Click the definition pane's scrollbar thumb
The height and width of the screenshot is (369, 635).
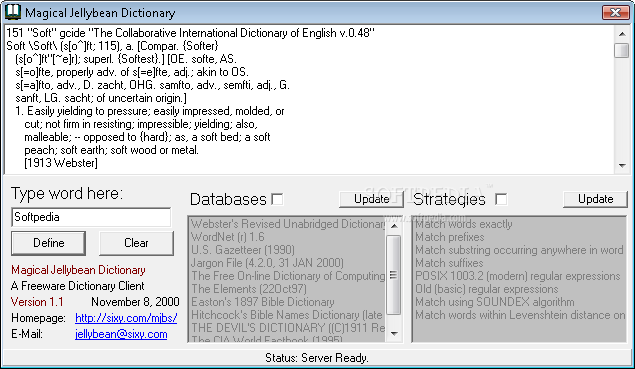[x=621, y=51]
